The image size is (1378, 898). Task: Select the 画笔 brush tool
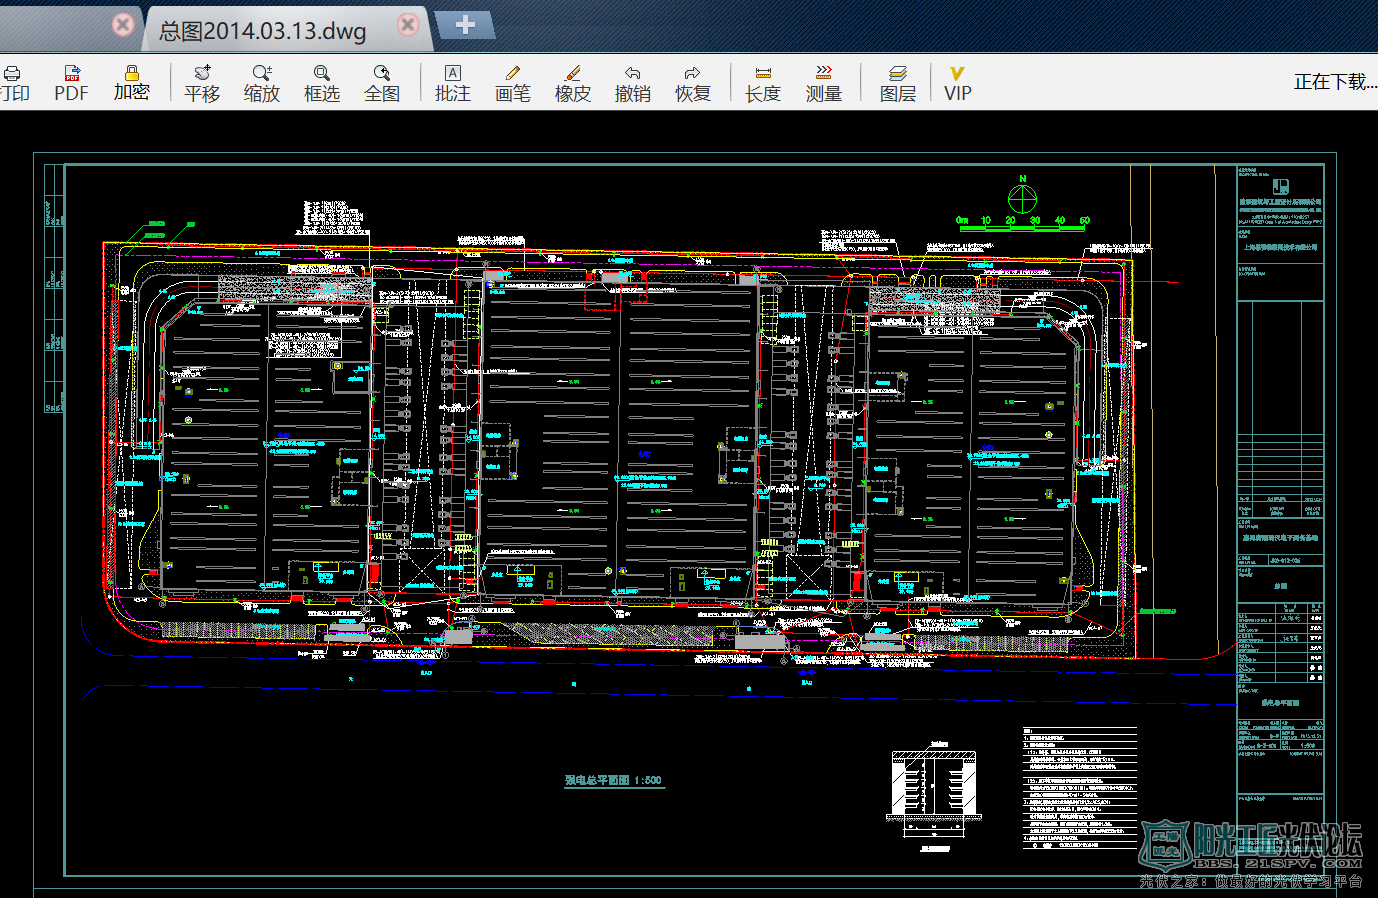(x=513, y=83)
